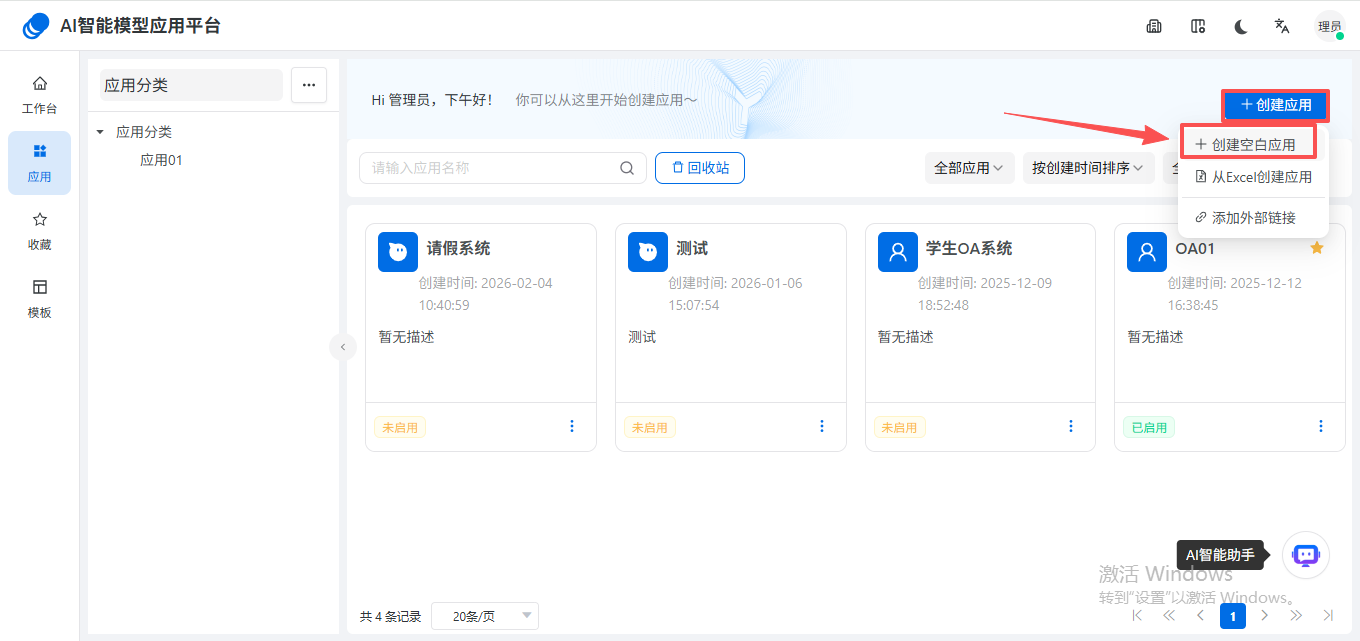Screen dimensions: 1360x641
Task: Click 暂无描述 on the 请假系统 card
Action: (x=407, y=337)
